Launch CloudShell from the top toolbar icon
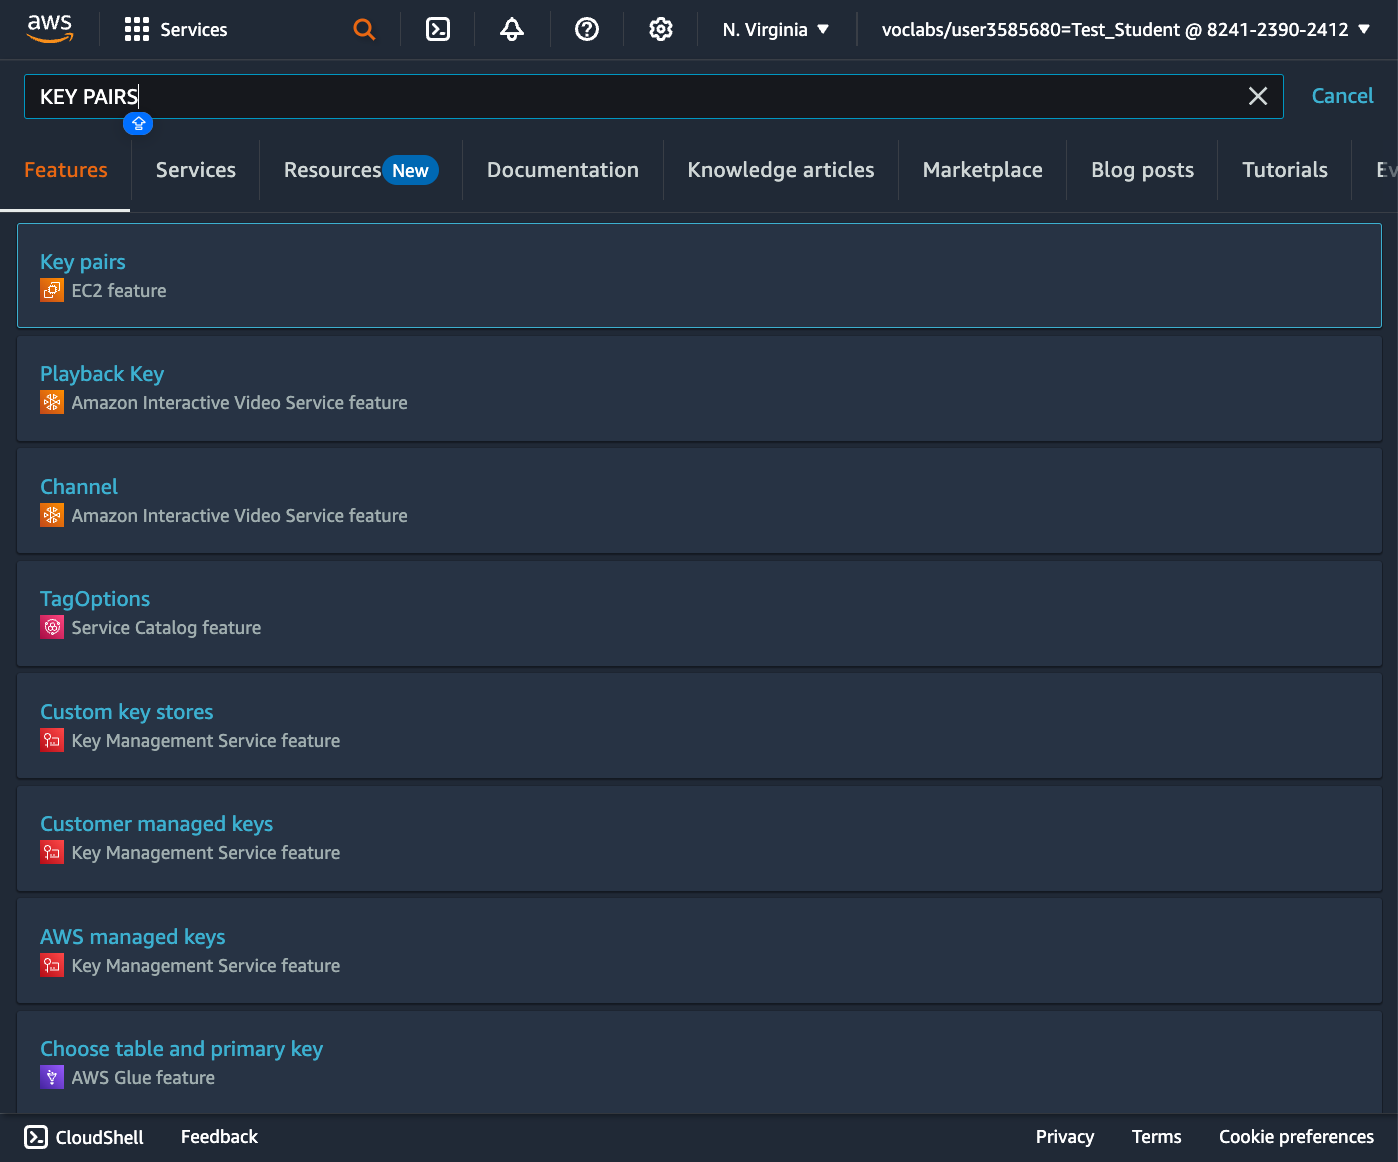1398x1162 pixels. pos(438,30)
